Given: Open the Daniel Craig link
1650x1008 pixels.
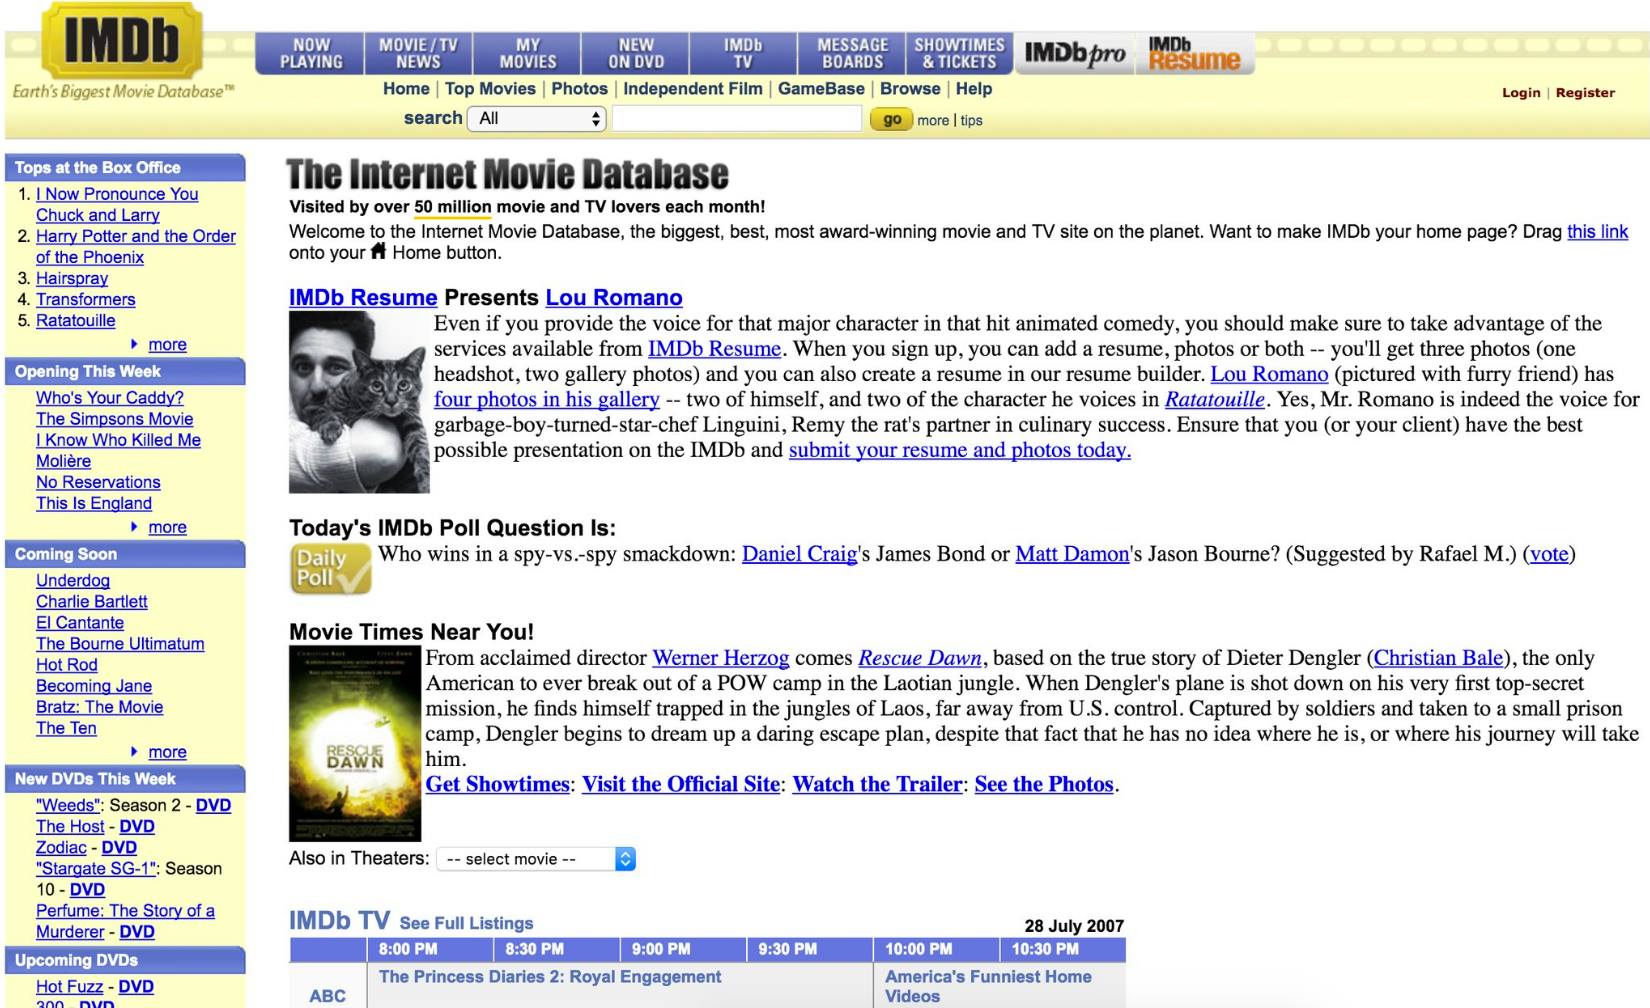Looking at the screenshot, I should click(800, 554).
